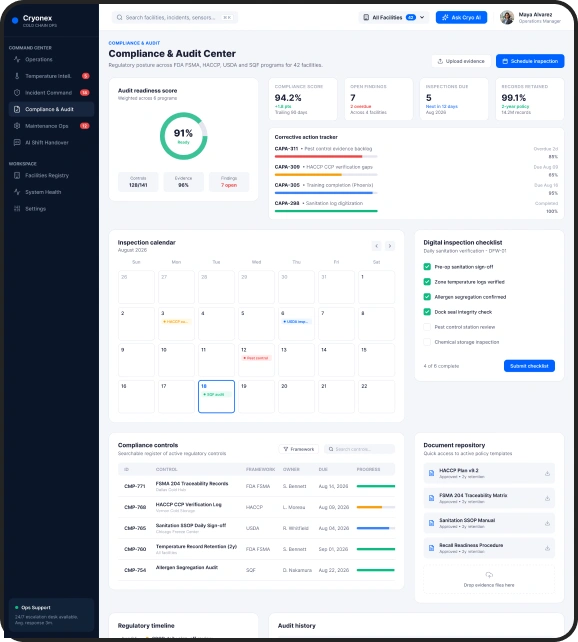Click Ask Cryo AI button
The width and height of the screenshot is (578, 642).
461,18
